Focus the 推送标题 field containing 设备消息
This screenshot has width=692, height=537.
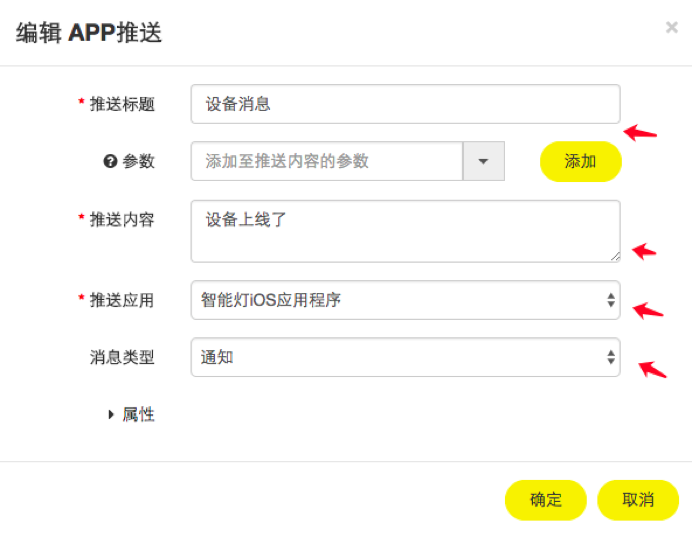click(x=405, y=104)
